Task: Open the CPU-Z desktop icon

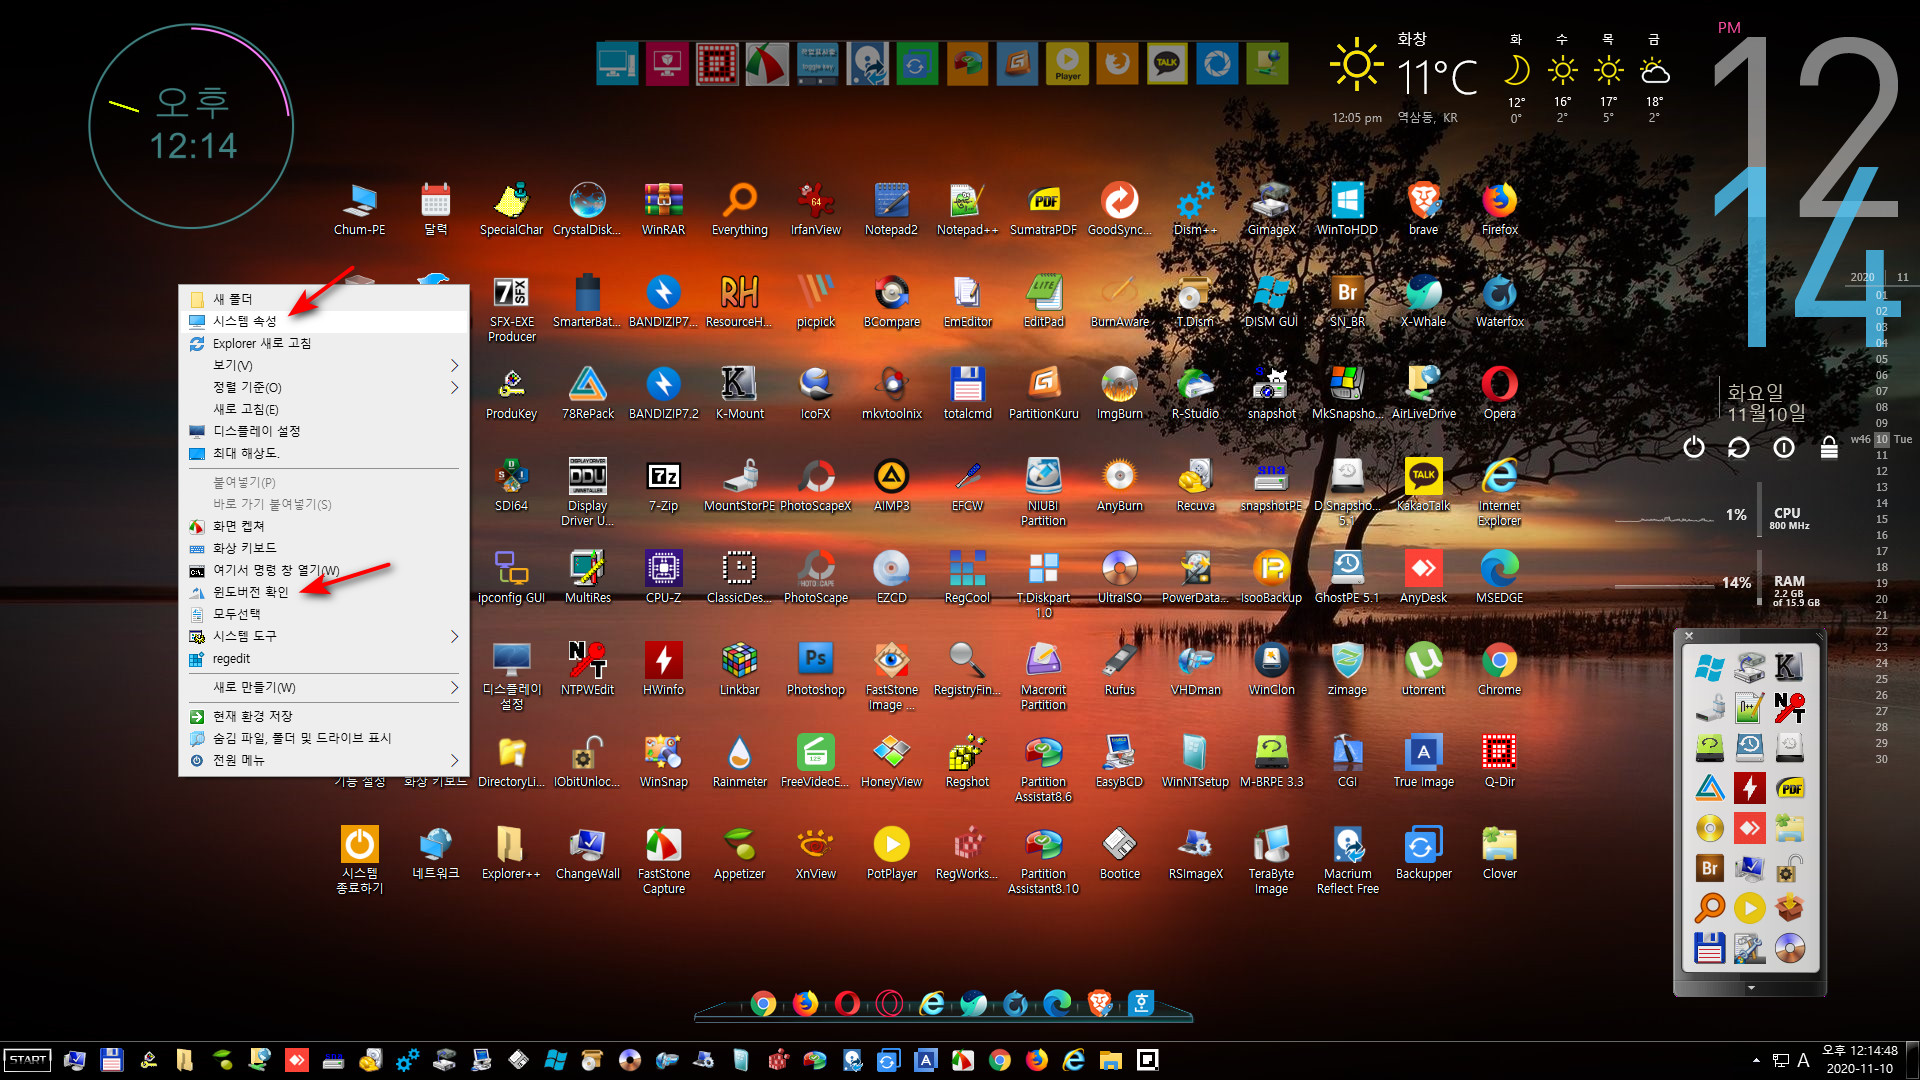Action: [x=663, y=577]
